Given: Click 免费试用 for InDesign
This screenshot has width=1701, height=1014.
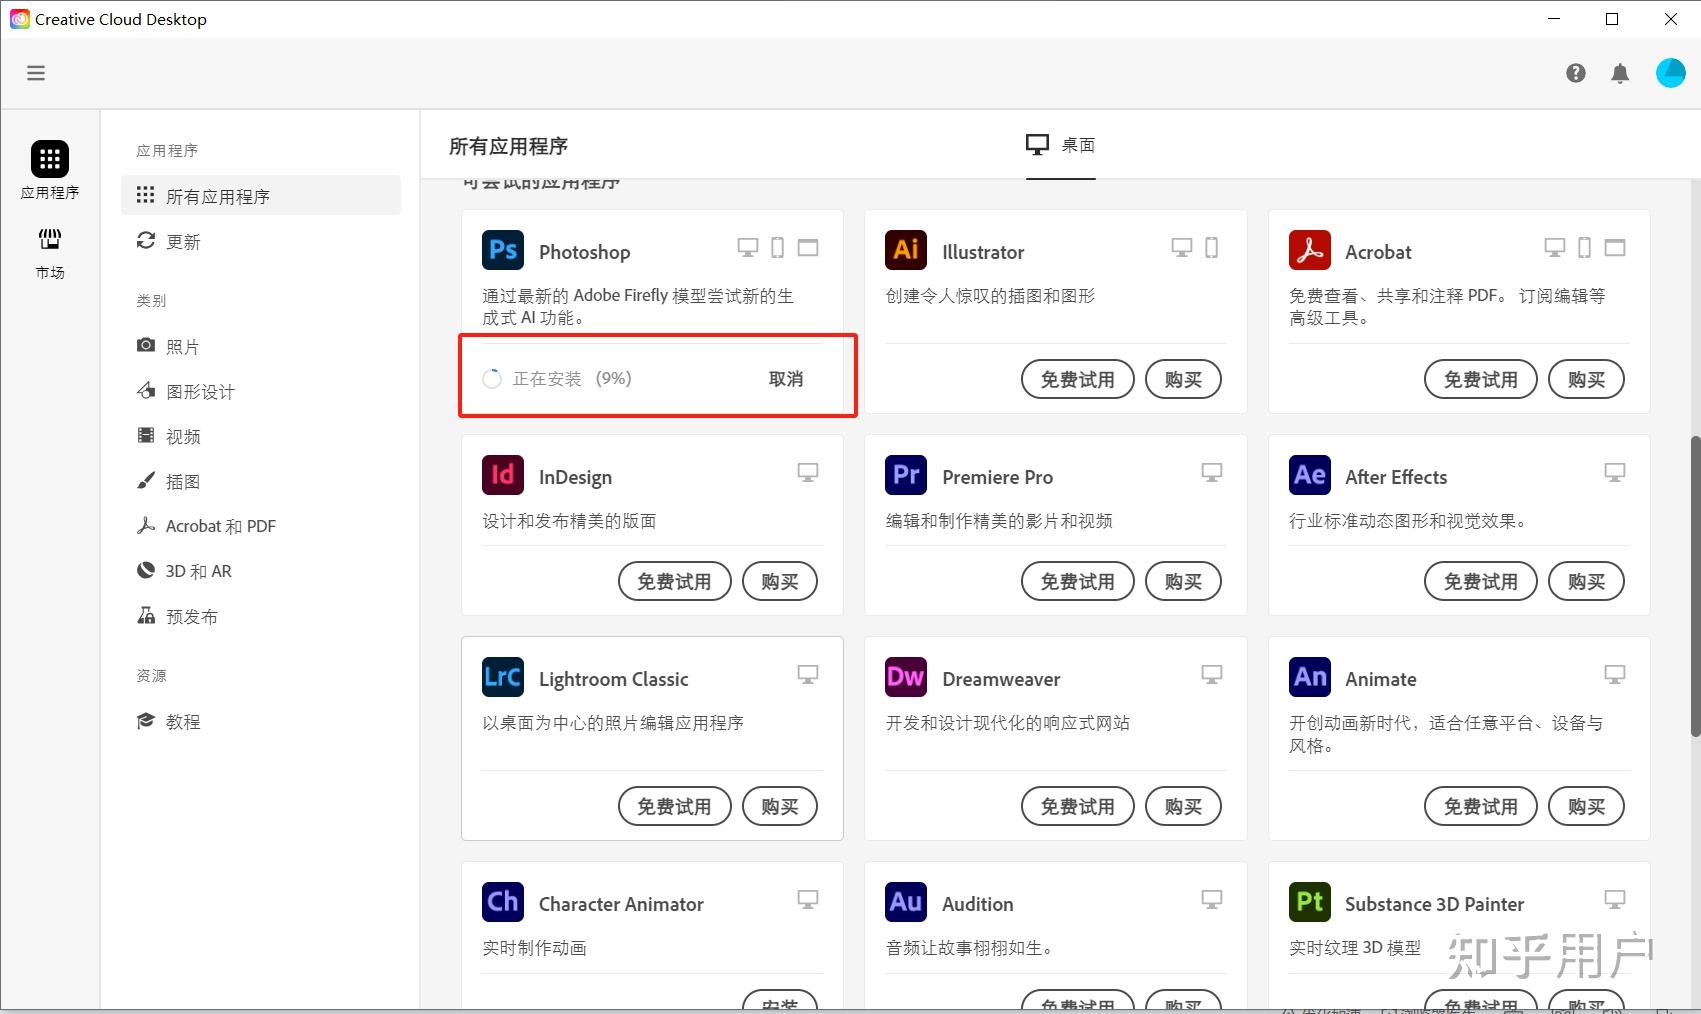Looking at the screenshot, I should pyautogui.click(x=675, y=581).
